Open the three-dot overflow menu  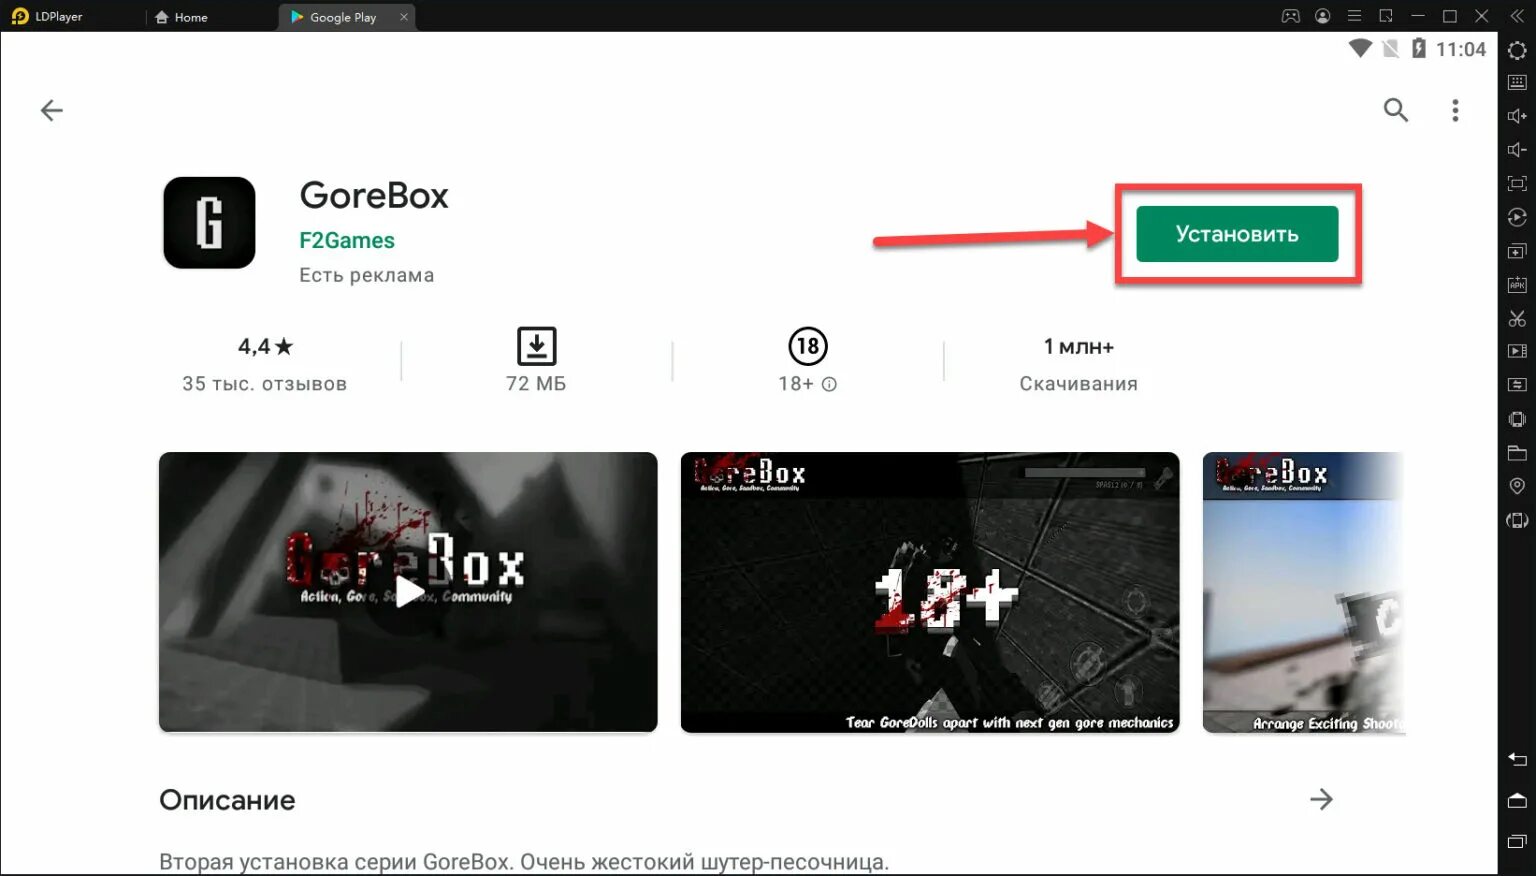pyautogui.click(x=1455, y=110)
